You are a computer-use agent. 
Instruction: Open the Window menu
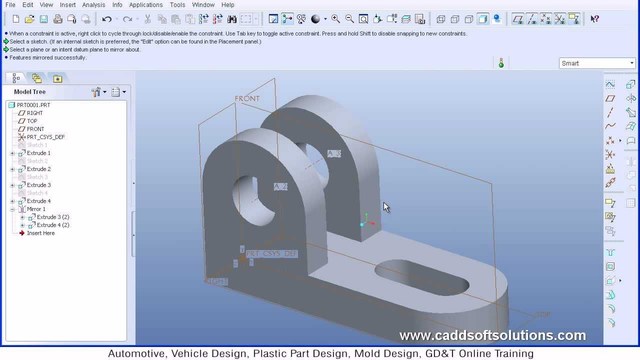203,5
